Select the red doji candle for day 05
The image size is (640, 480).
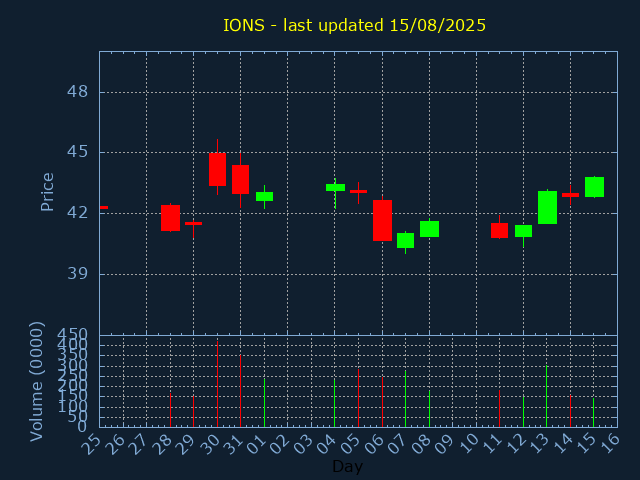tap(358, 191)
